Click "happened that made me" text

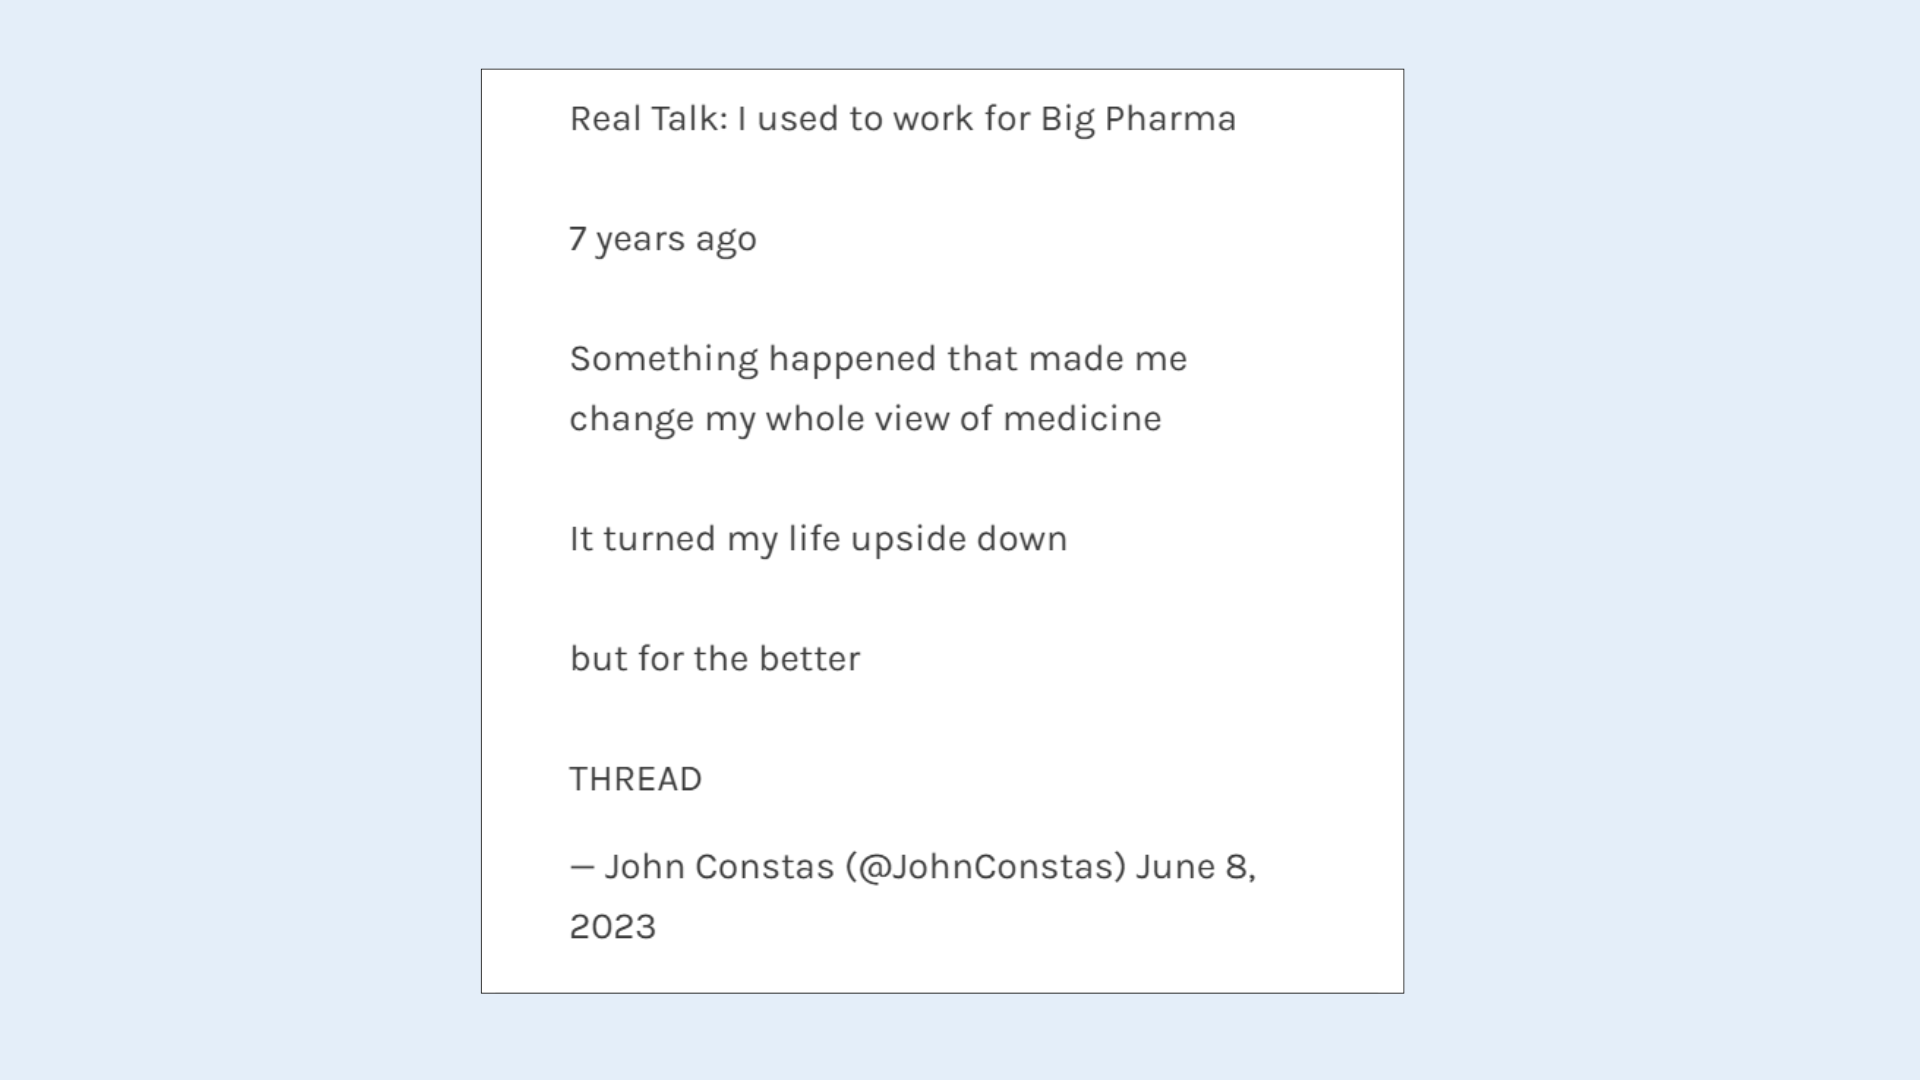click(x=977, y=359)
